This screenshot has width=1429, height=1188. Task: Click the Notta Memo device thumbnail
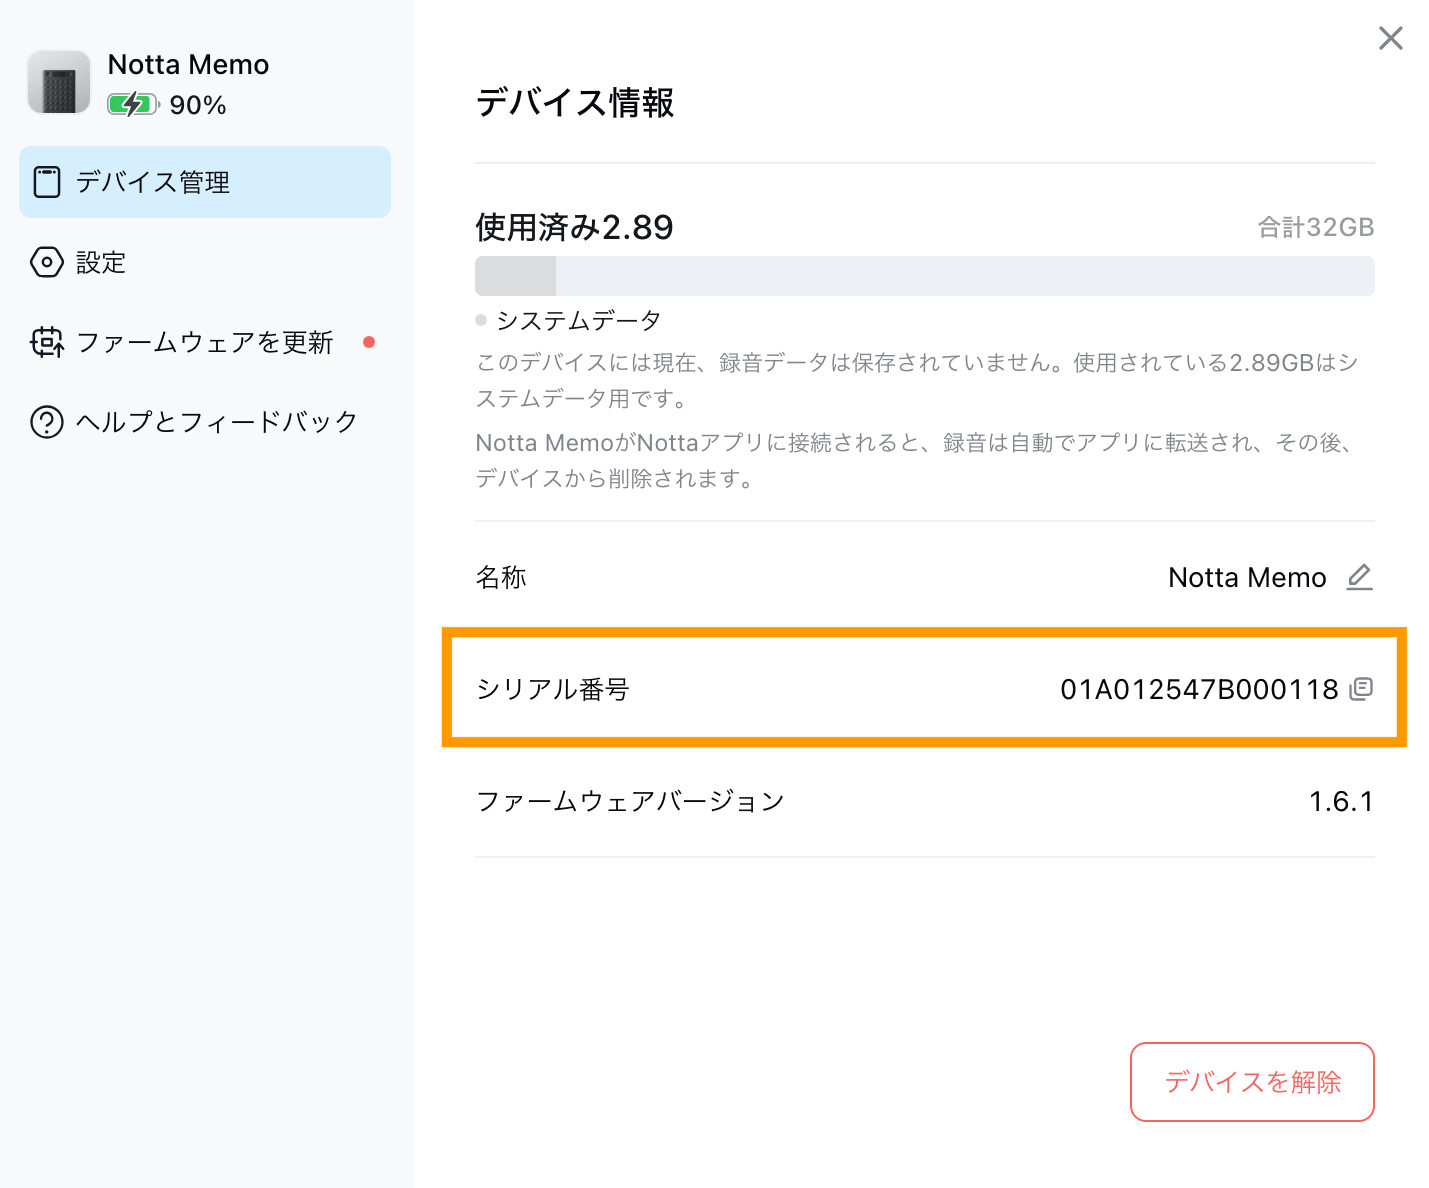click(x=59, y=82)
